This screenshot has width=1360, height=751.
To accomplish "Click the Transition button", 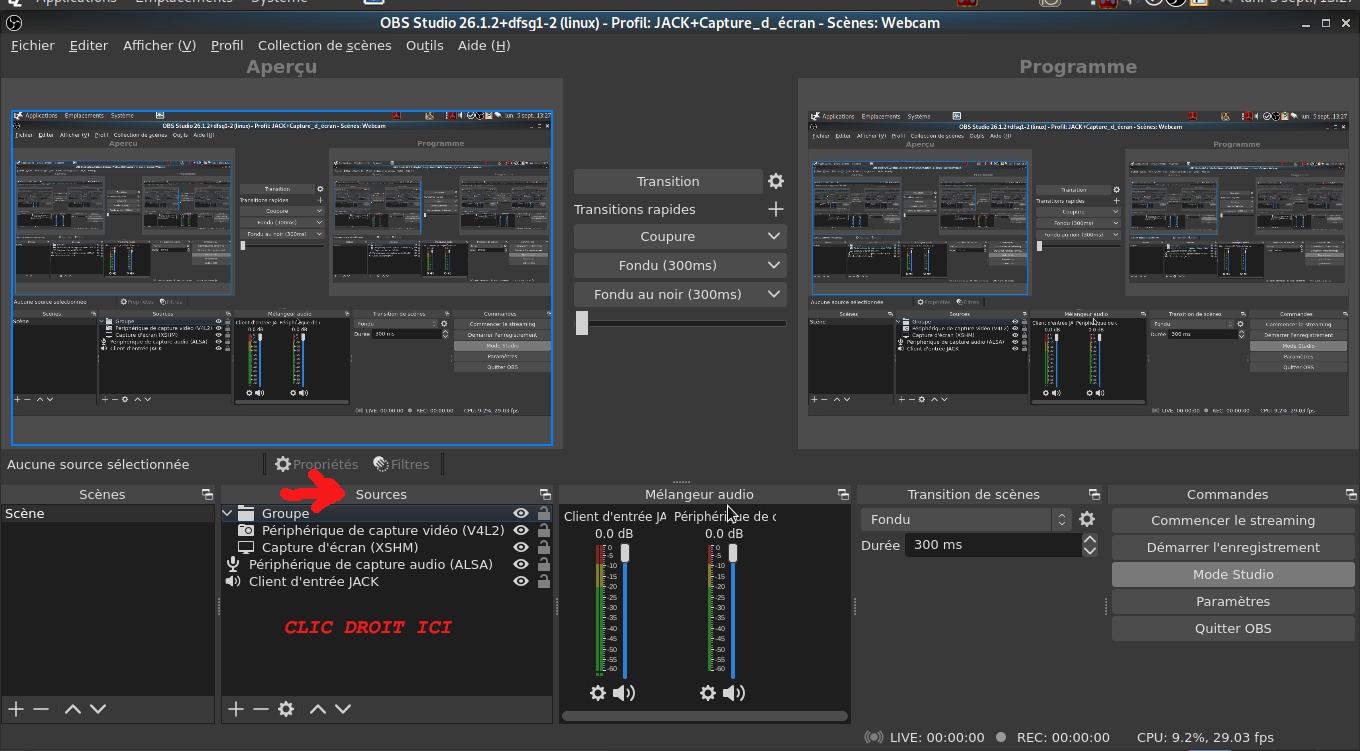I will 668,181.
